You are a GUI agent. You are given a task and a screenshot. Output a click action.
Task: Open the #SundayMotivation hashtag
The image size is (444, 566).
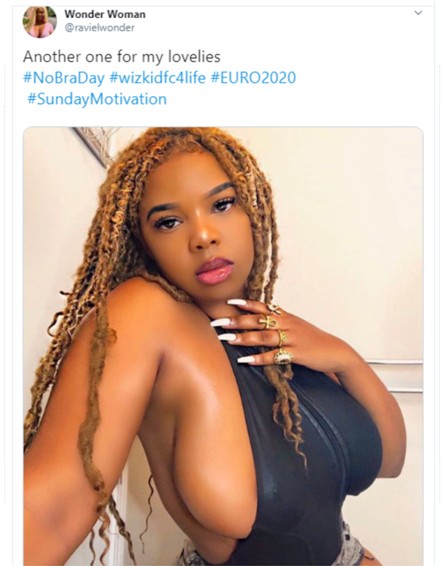coord(97,99)
